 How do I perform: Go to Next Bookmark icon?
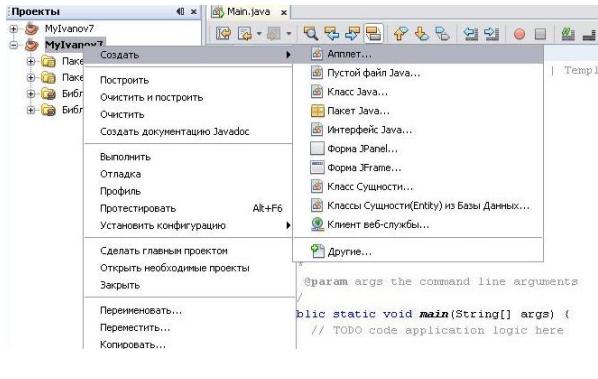tap(421, 34)
